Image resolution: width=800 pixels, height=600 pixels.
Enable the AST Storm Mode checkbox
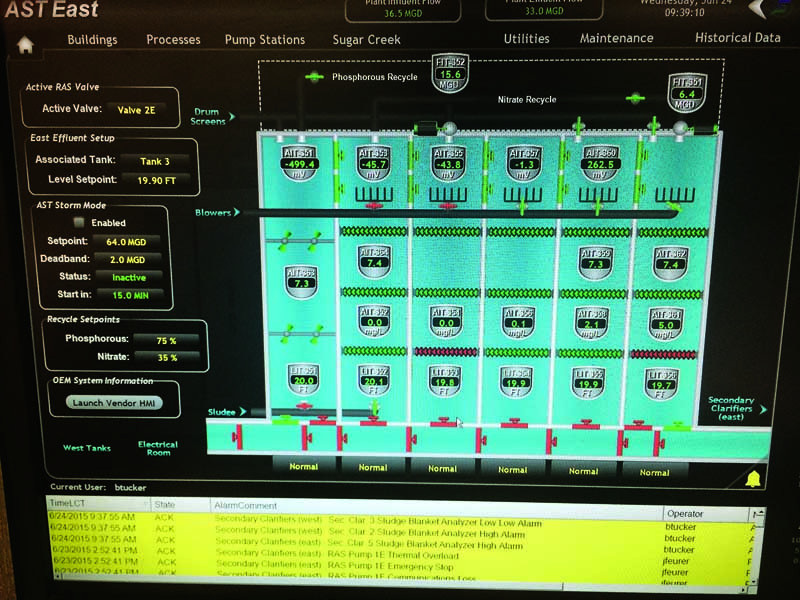click(x=79, y=223)
